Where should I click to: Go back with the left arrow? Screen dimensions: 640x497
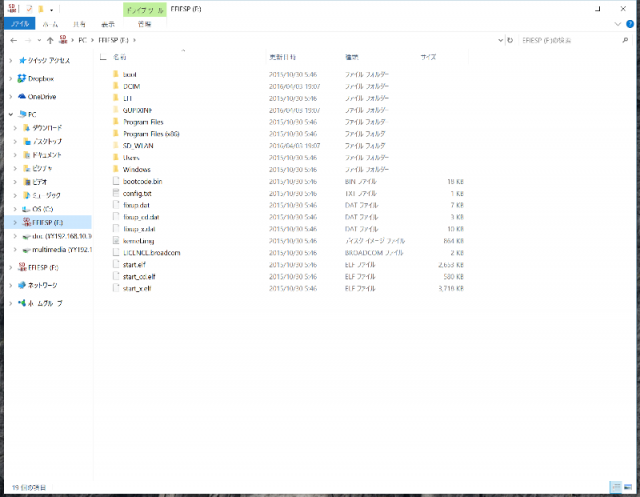13,40
